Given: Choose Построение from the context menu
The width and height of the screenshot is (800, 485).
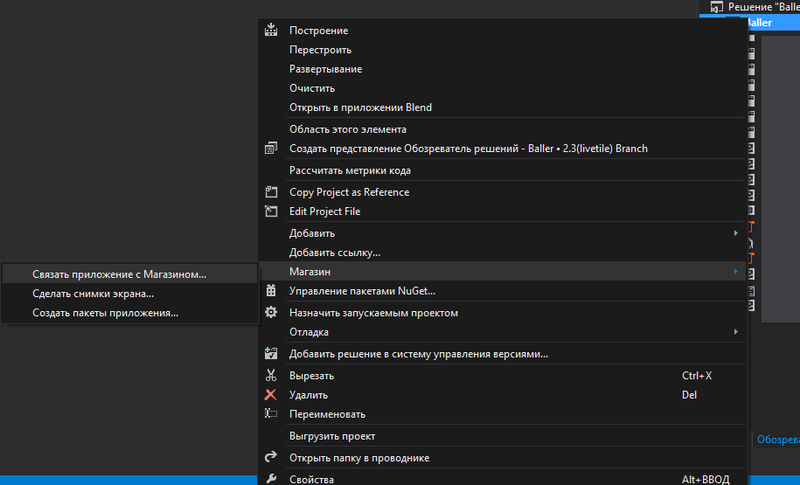Looking at the screenshot, I should 503,31.
